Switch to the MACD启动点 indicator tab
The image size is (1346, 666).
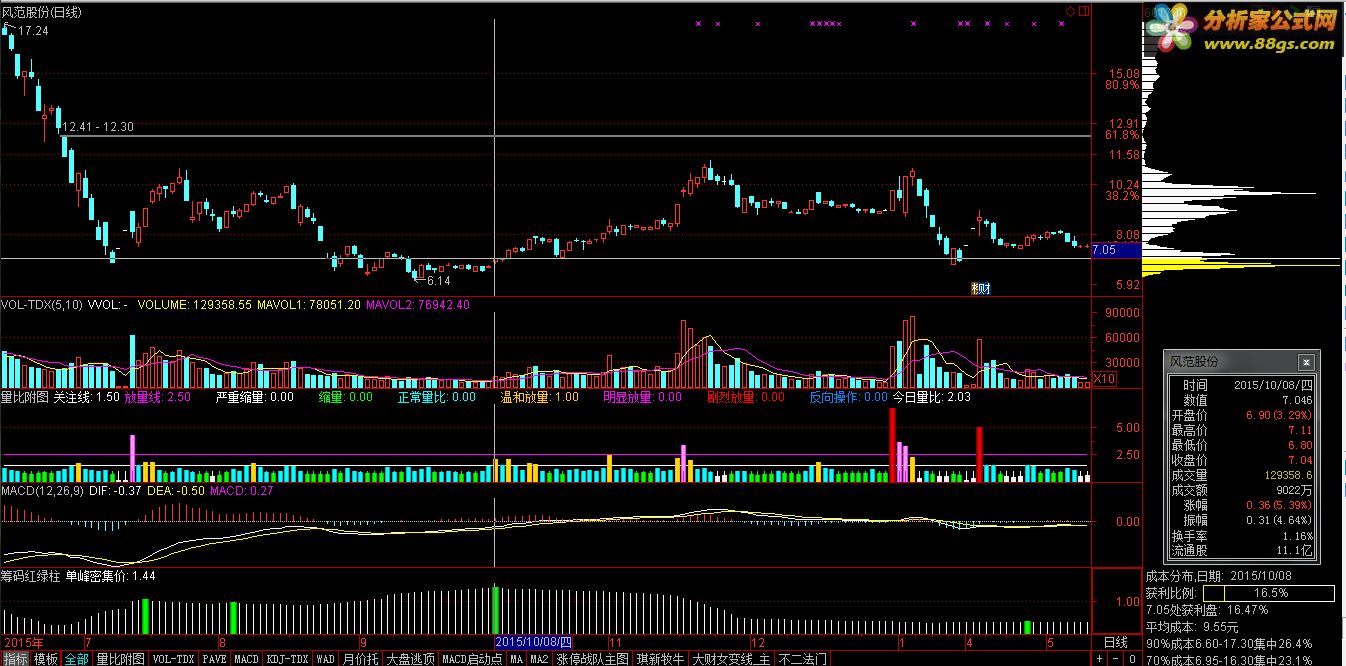pyautogui.click(x=472, y=659)
